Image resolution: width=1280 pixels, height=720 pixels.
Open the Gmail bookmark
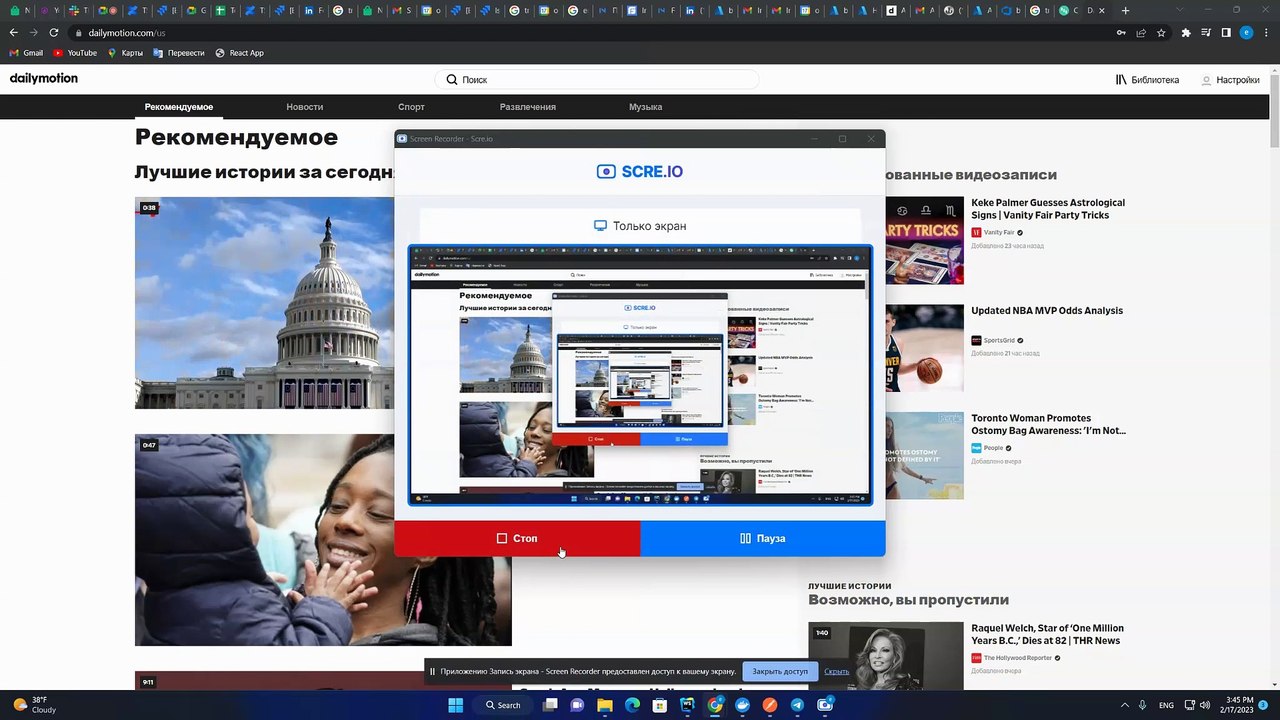pyautogui.click(x=27, y=53)
